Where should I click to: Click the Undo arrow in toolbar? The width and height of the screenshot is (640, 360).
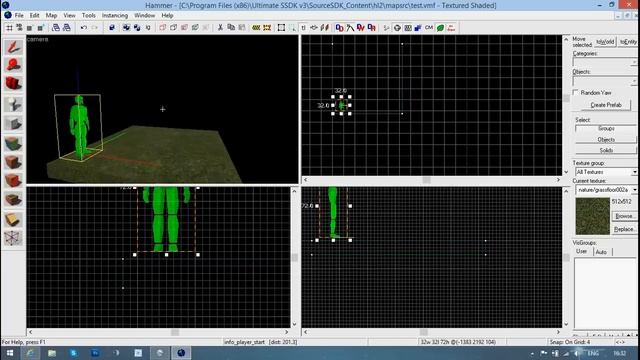point(84,28)
